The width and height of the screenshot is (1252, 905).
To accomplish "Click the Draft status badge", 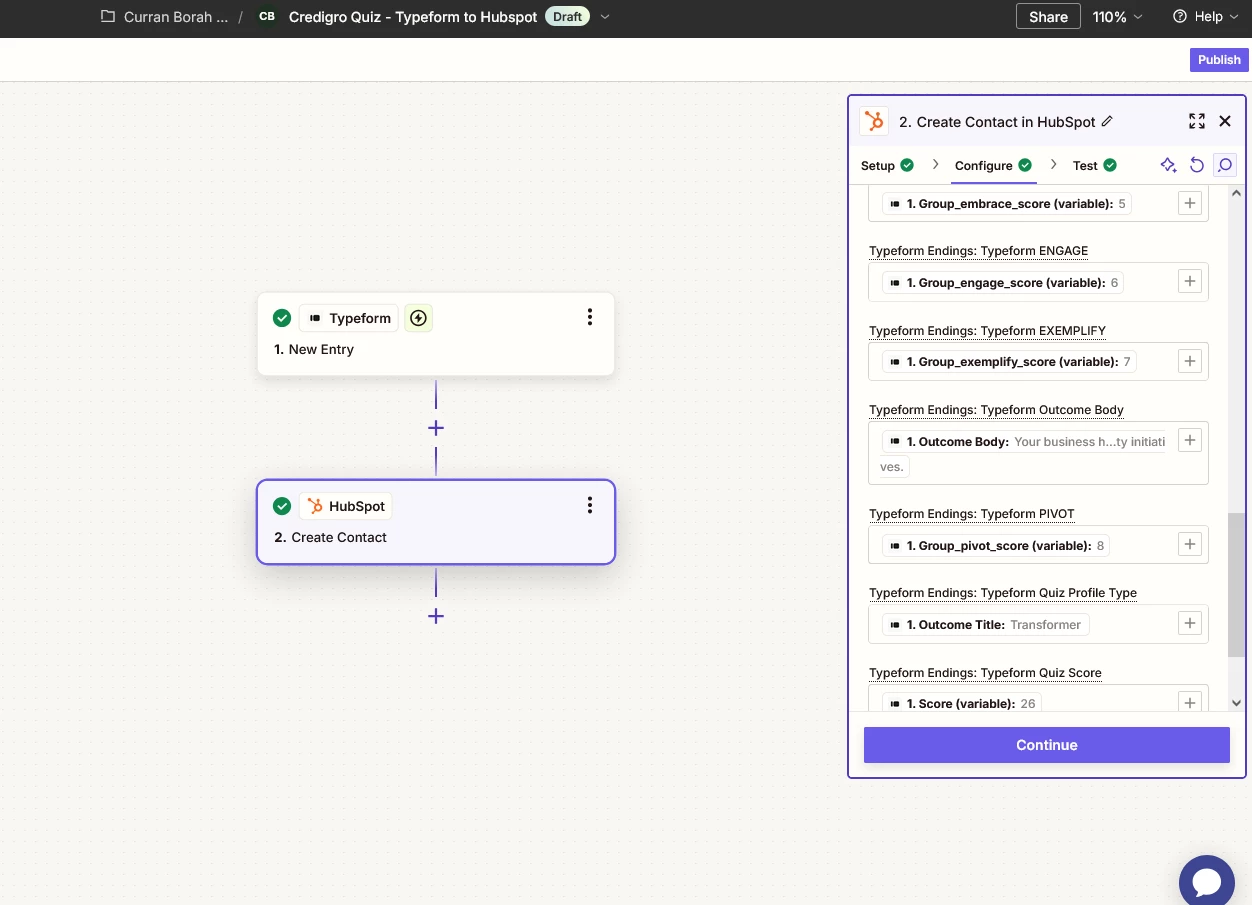I will point(567,17).
